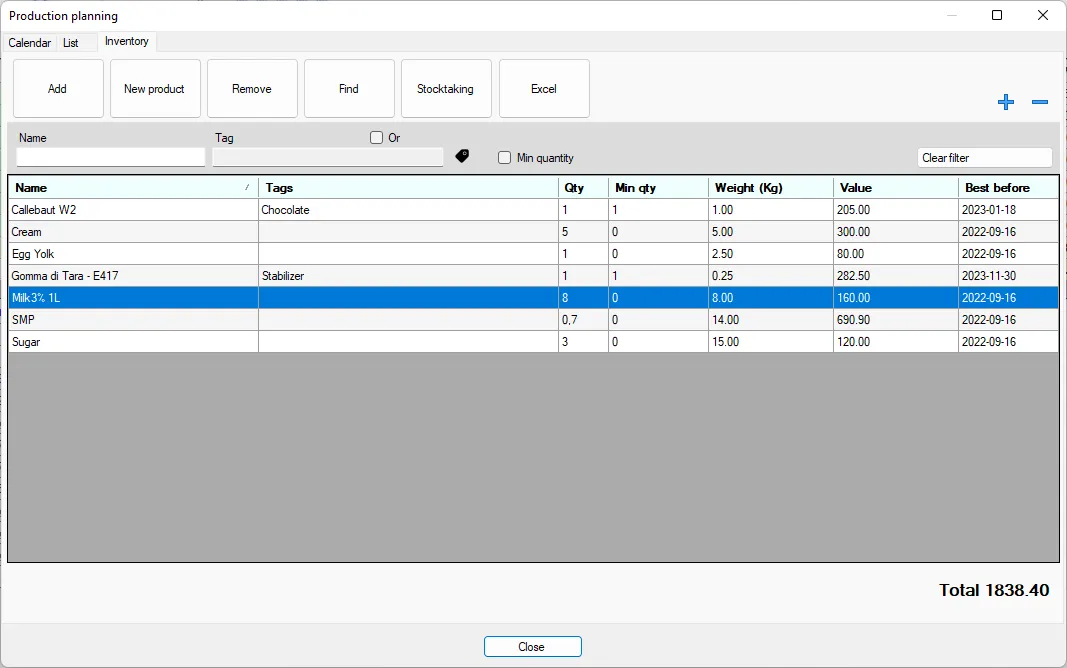Click the 690.90 value cell

click(x=896, y=320)
